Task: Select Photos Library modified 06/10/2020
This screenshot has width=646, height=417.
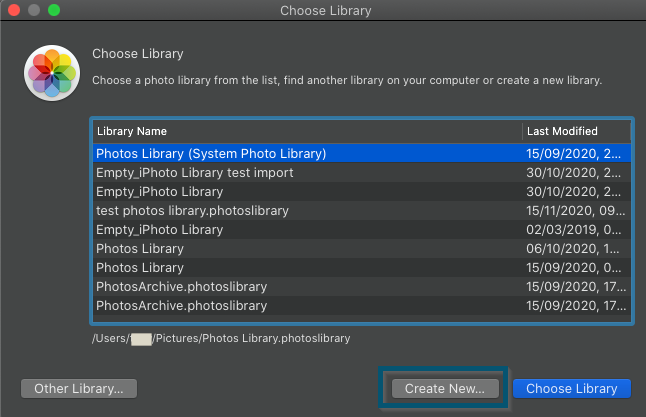Action: click(362, 248)
